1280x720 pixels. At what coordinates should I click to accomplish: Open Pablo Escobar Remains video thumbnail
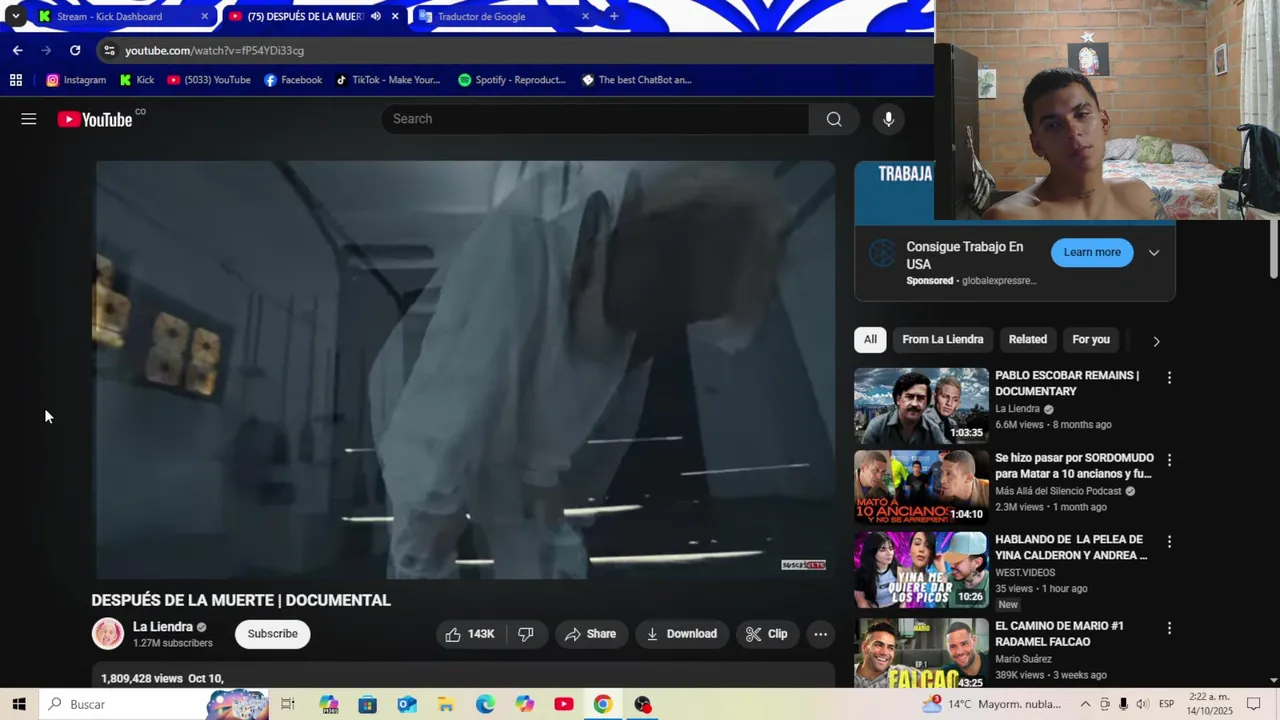pos(921,405)
